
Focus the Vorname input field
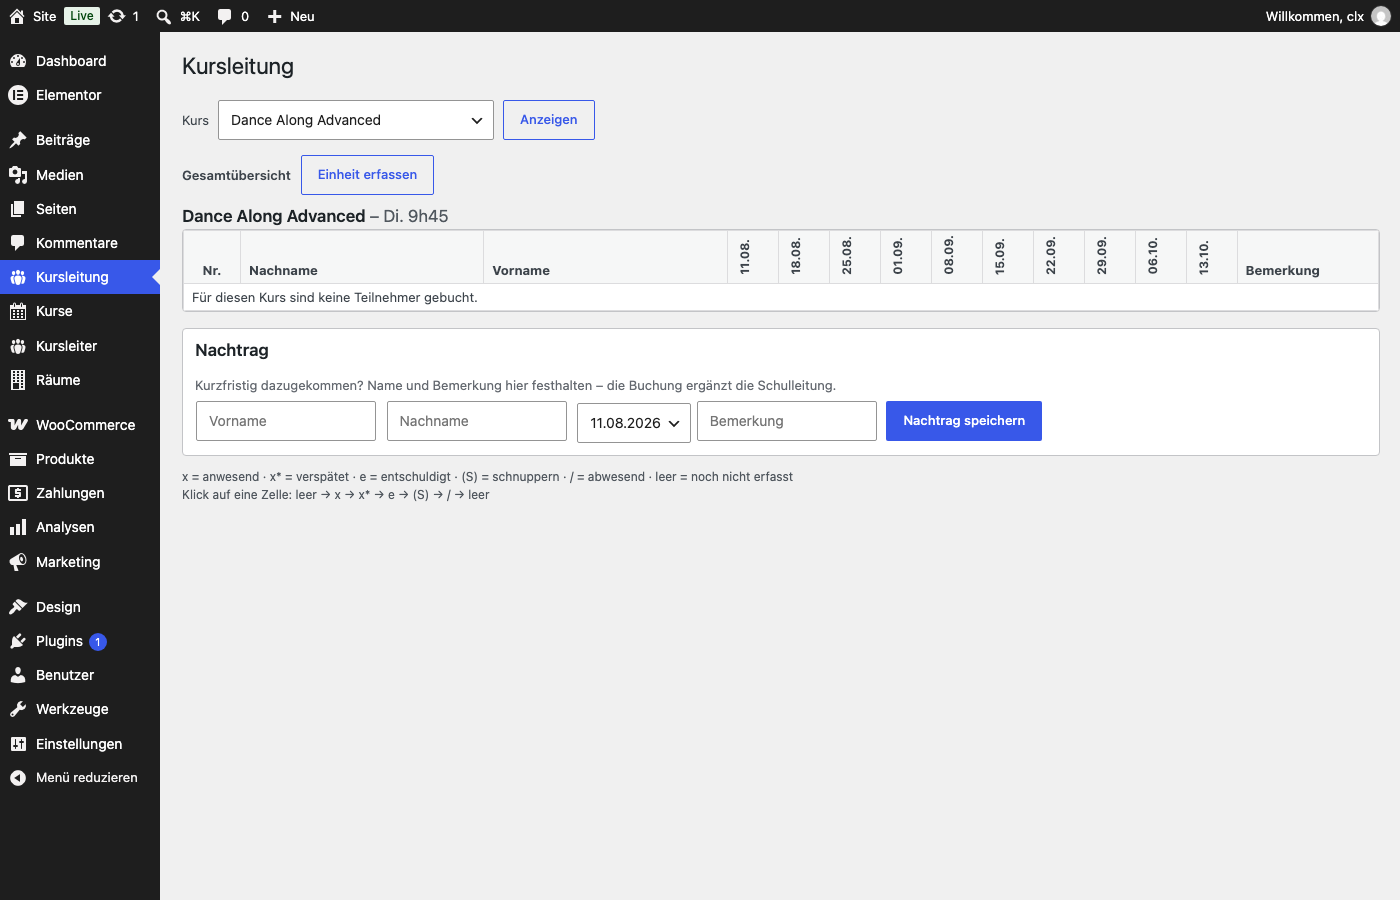[x=286, y=421]
